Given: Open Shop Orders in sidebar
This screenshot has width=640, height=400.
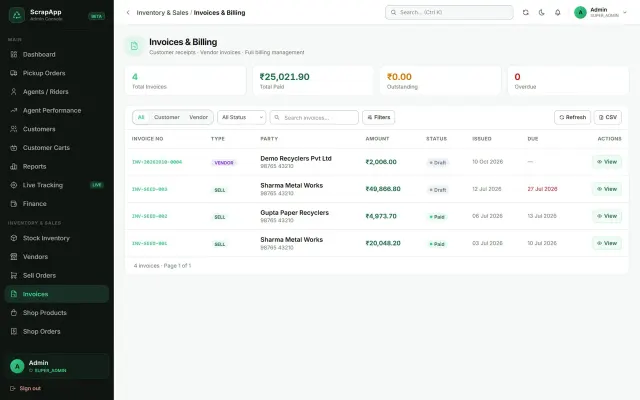Looking at the screenshot, I should point(57,331).
